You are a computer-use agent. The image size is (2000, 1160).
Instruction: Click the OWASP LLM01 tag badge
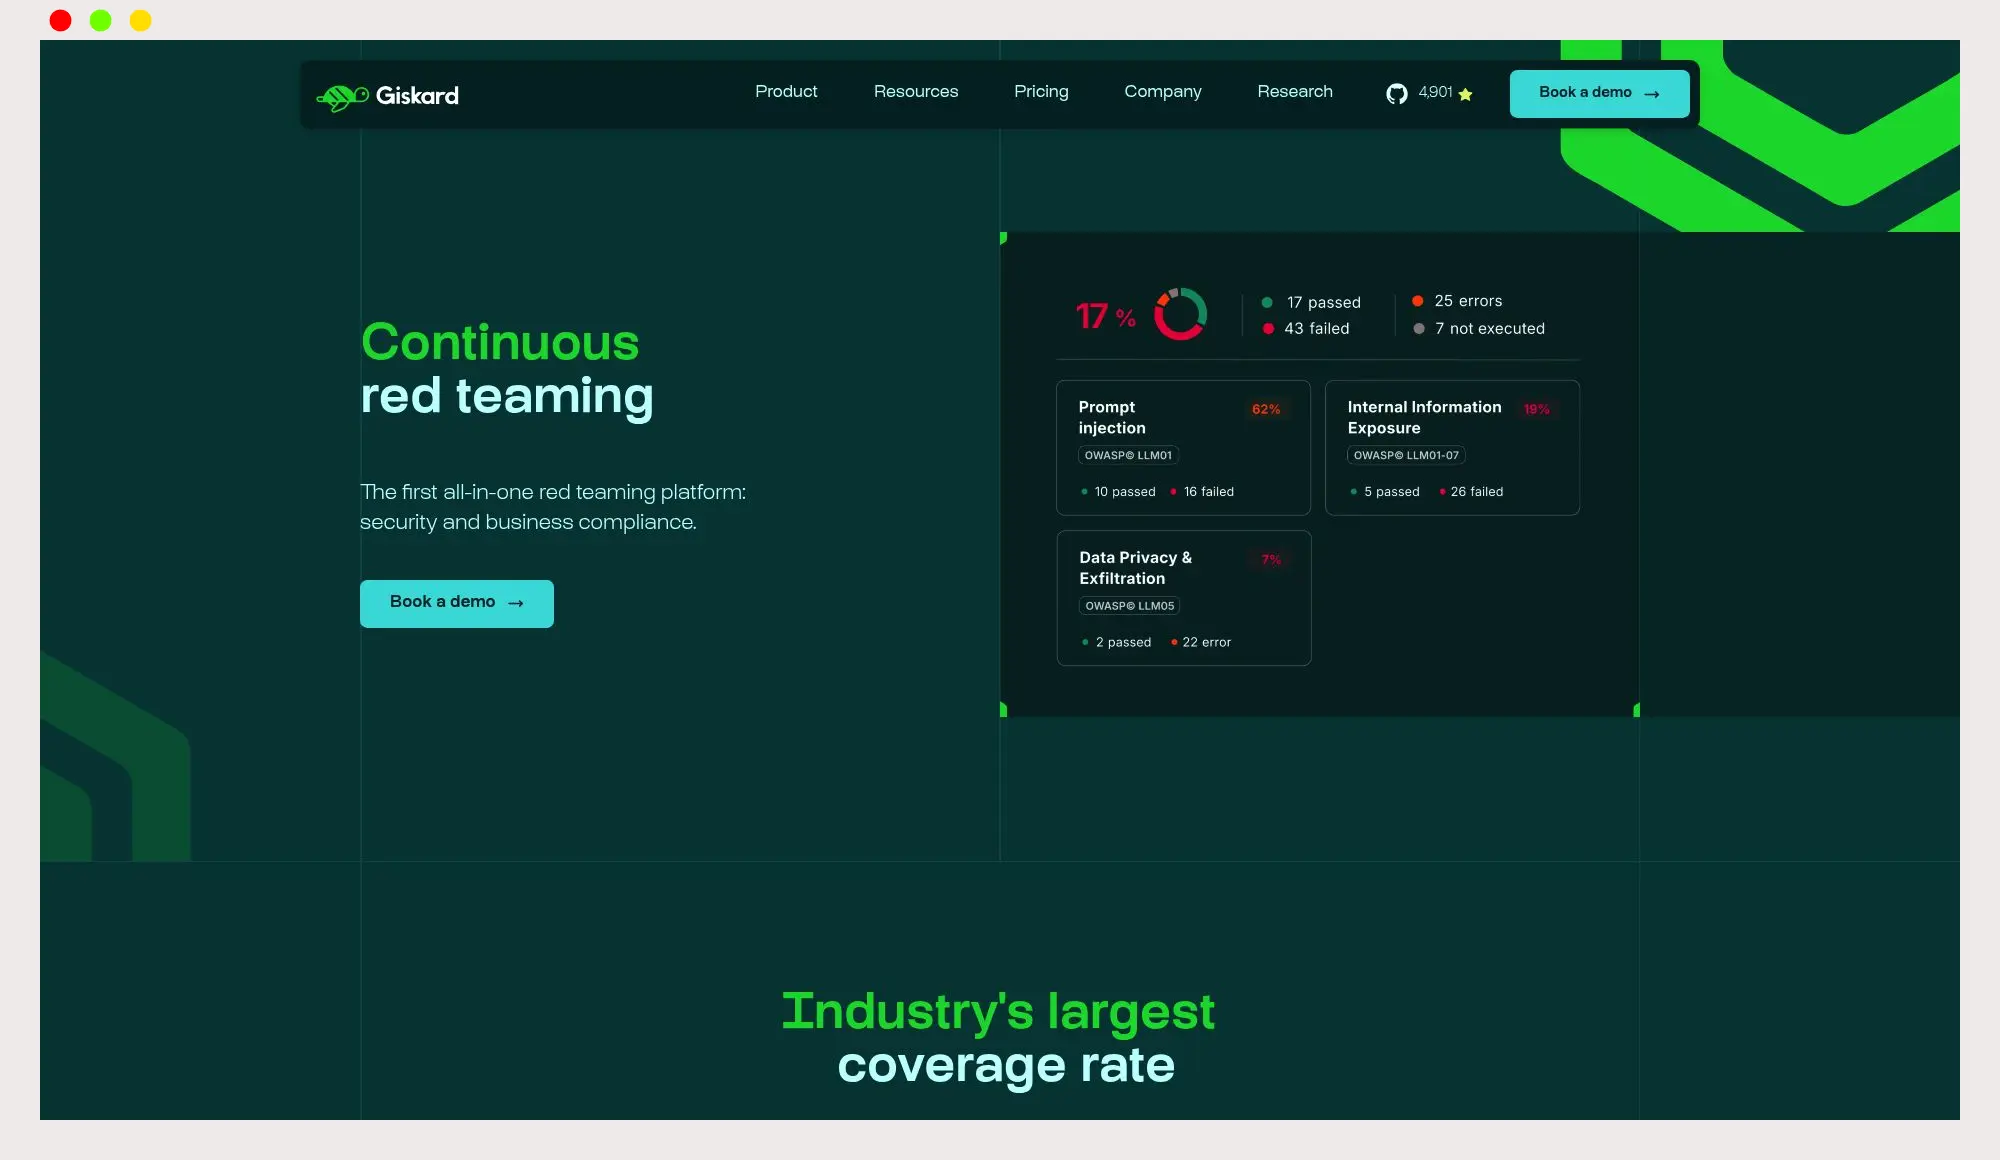click(1128, 455)
